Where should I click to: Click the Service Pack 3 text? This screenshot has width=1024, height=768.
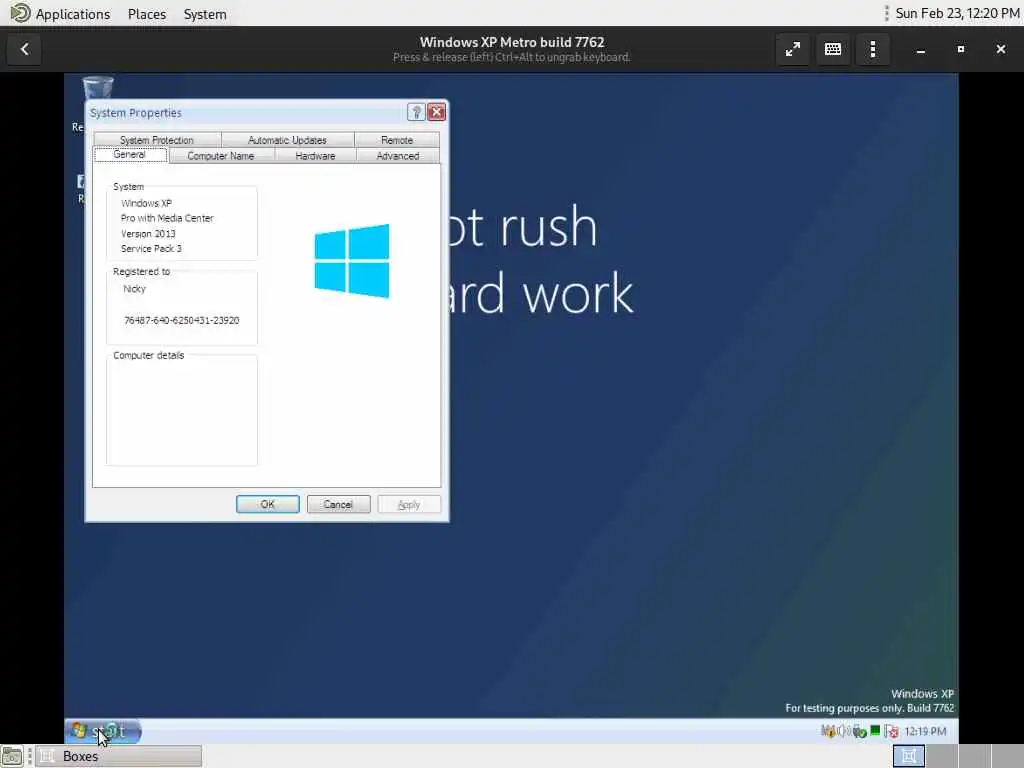tap(152, 248)
